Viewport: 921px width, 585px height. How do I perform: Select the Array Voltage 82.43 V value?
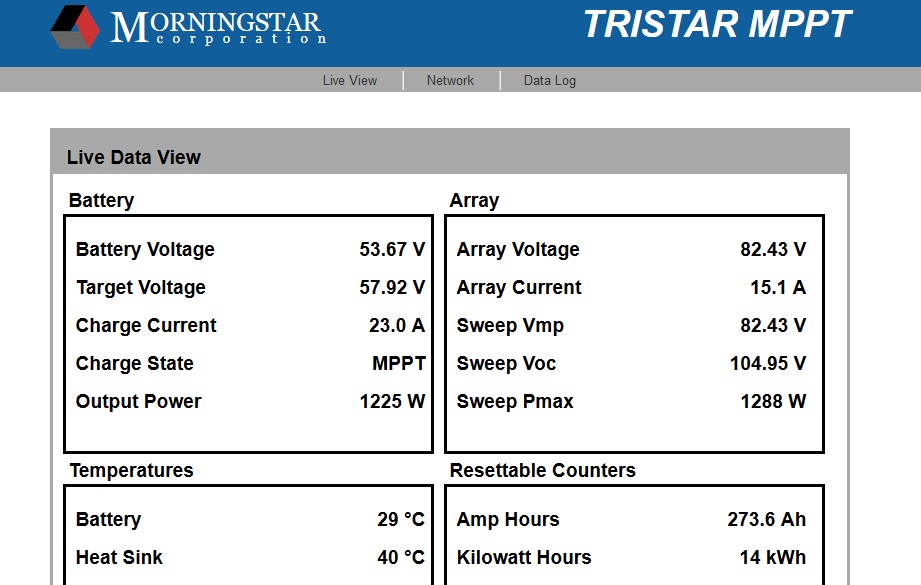coord(773,249)
